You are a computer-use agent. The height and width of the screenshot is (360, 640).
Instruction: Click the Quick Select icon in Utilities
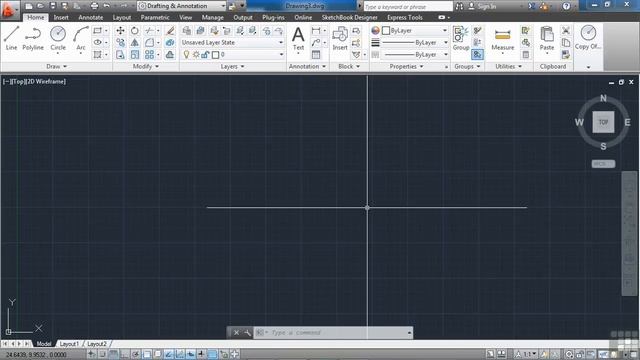point(526,31)
